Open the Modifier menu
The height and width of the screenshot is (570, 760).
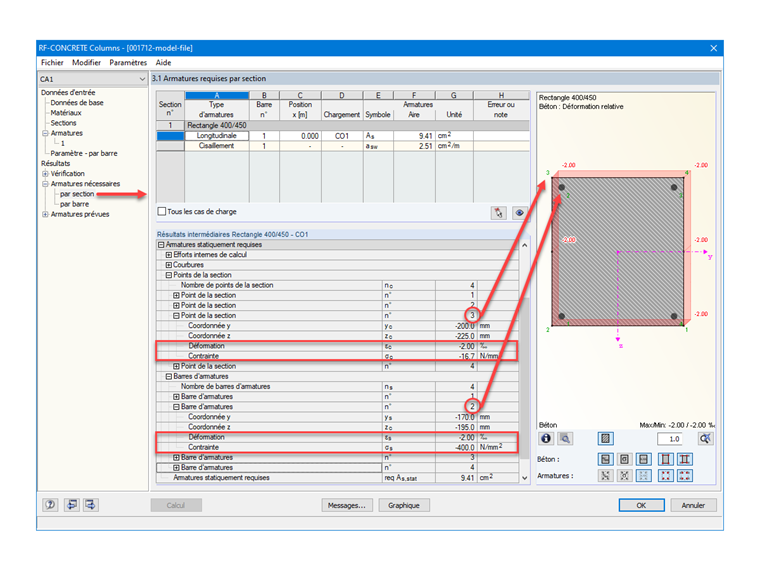(86, 63)
